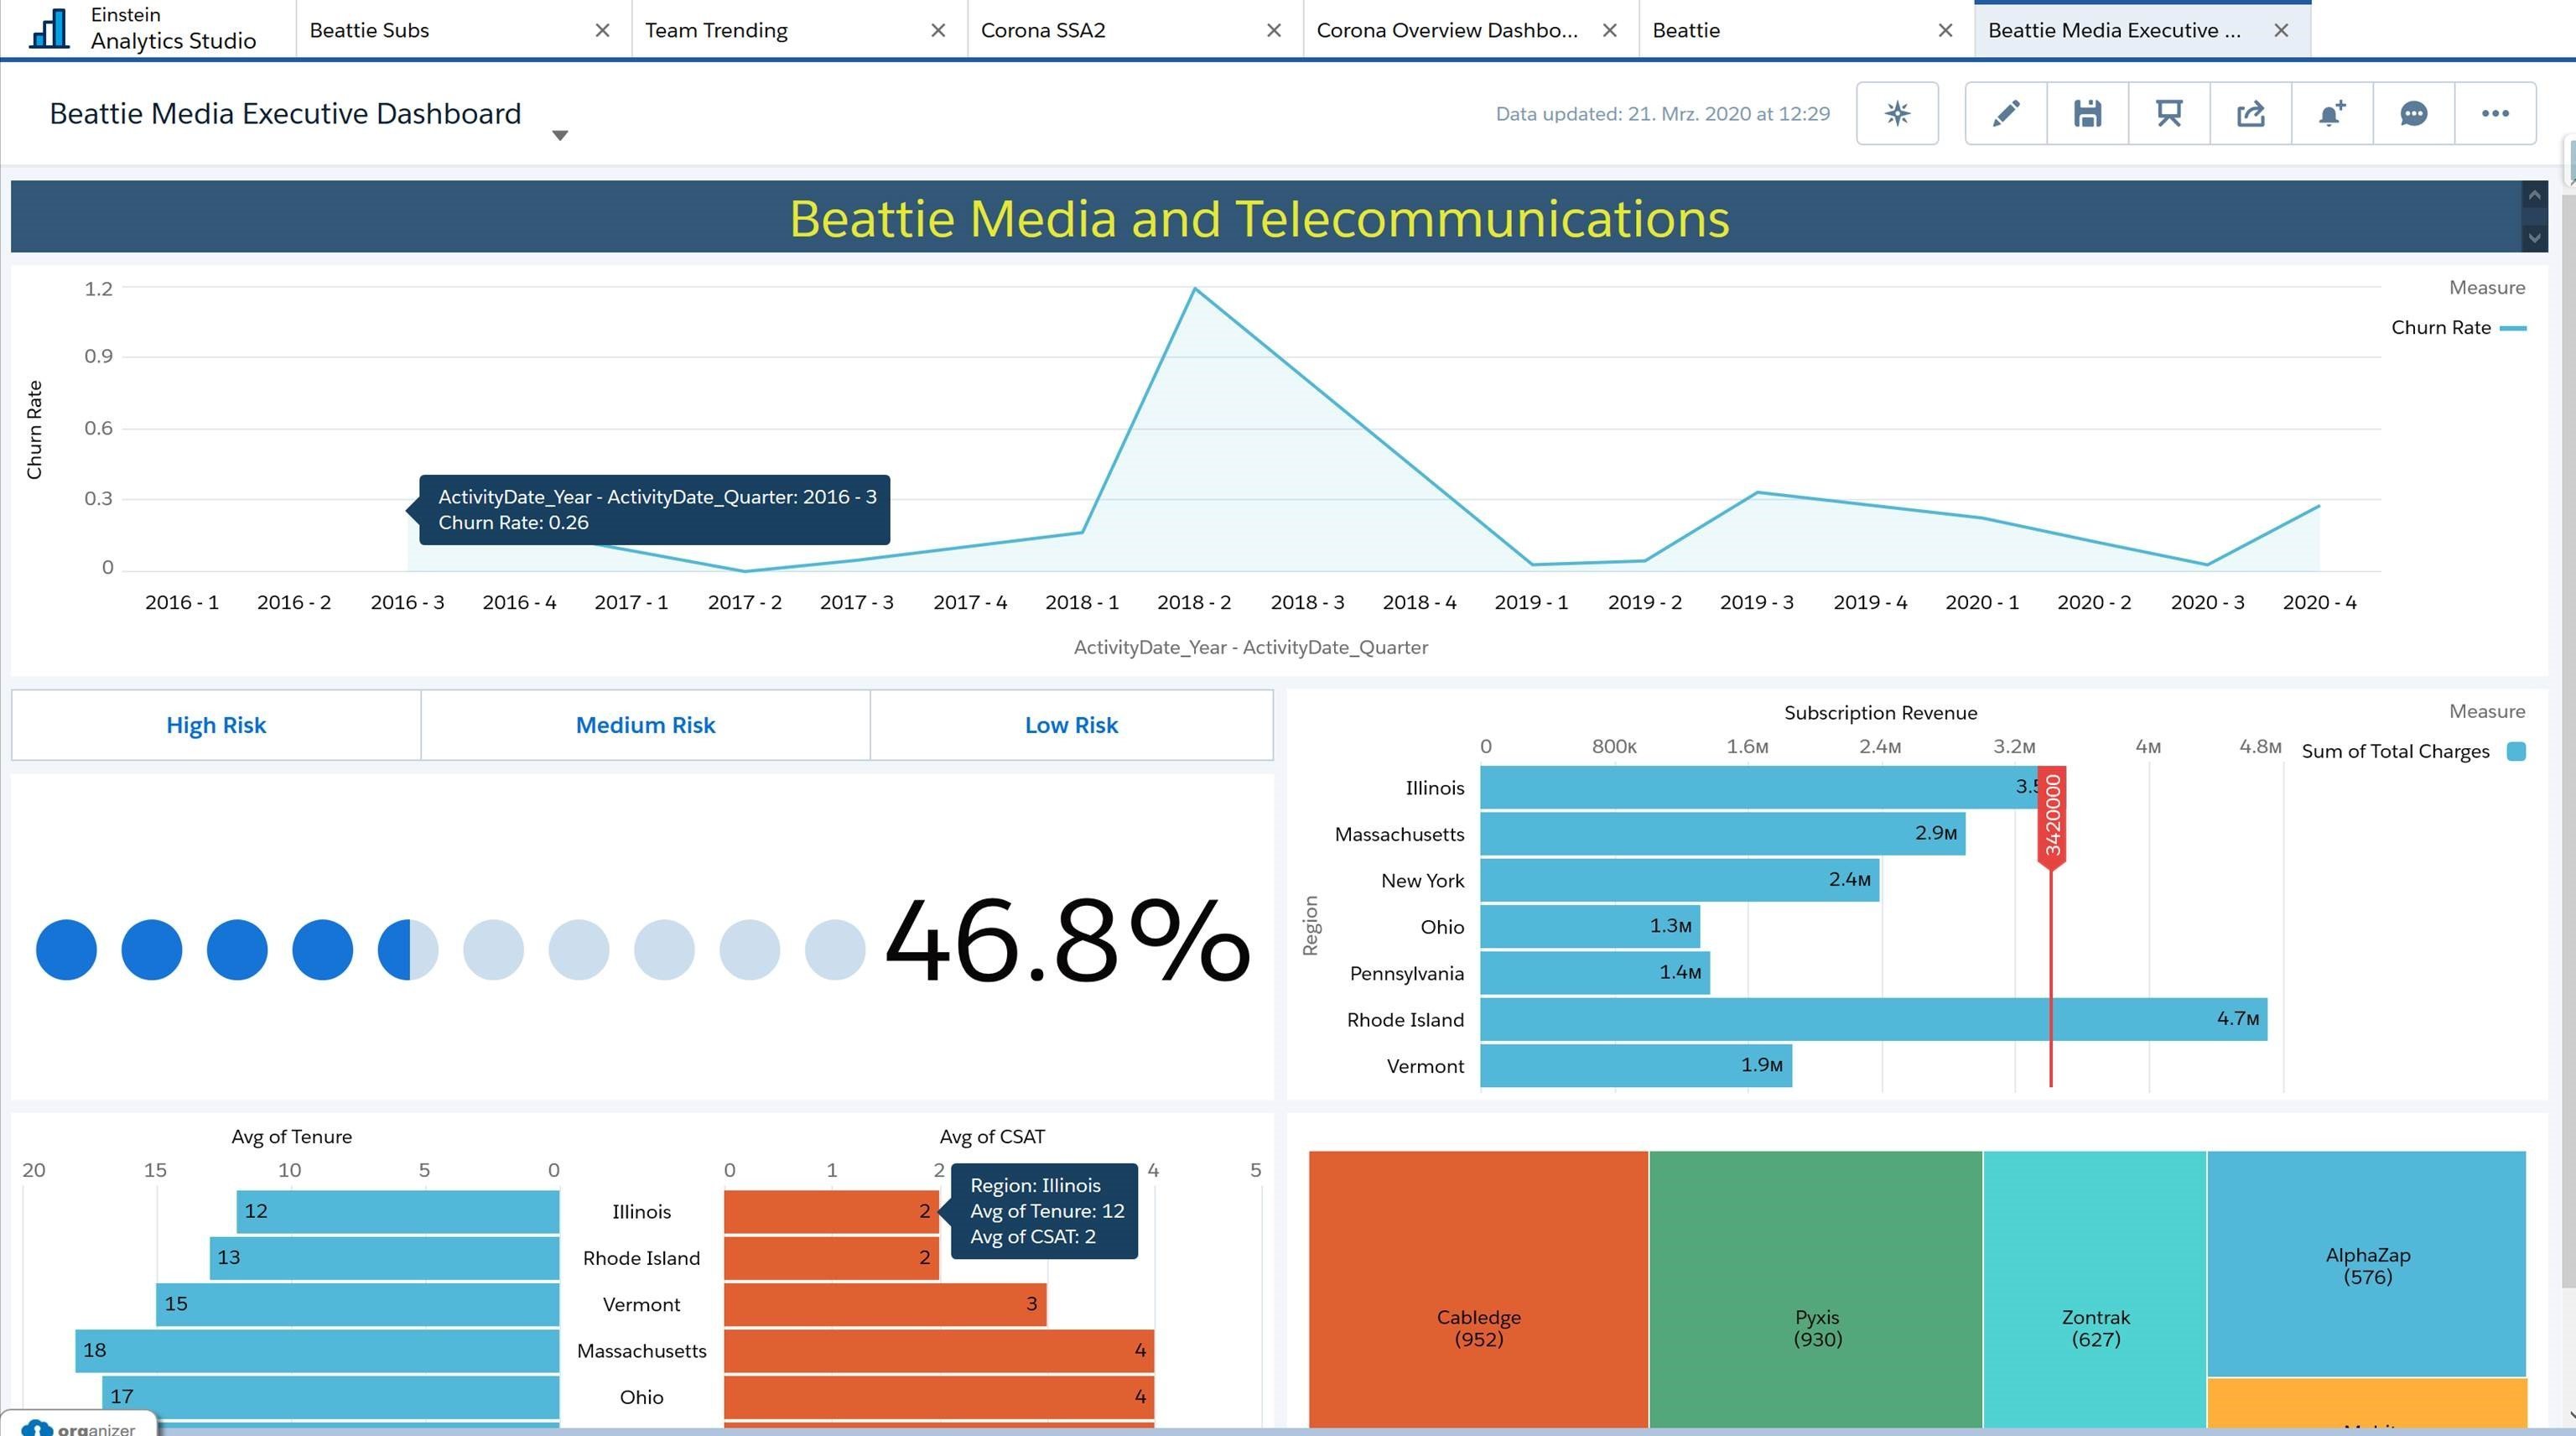
Task: Set a notification with the bell icon
Action: pos(2332,113)
